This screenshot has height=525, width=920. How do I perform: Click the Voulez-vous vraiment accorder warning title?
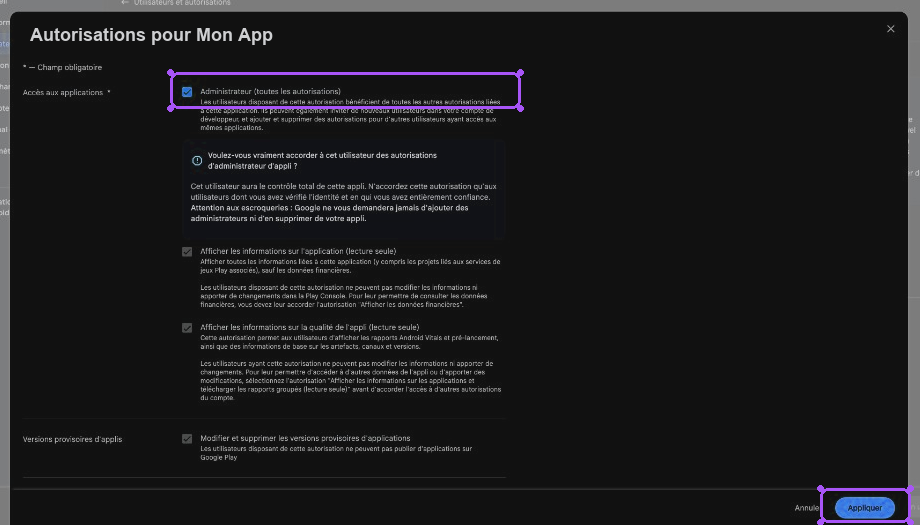click(x=322, y=161)
